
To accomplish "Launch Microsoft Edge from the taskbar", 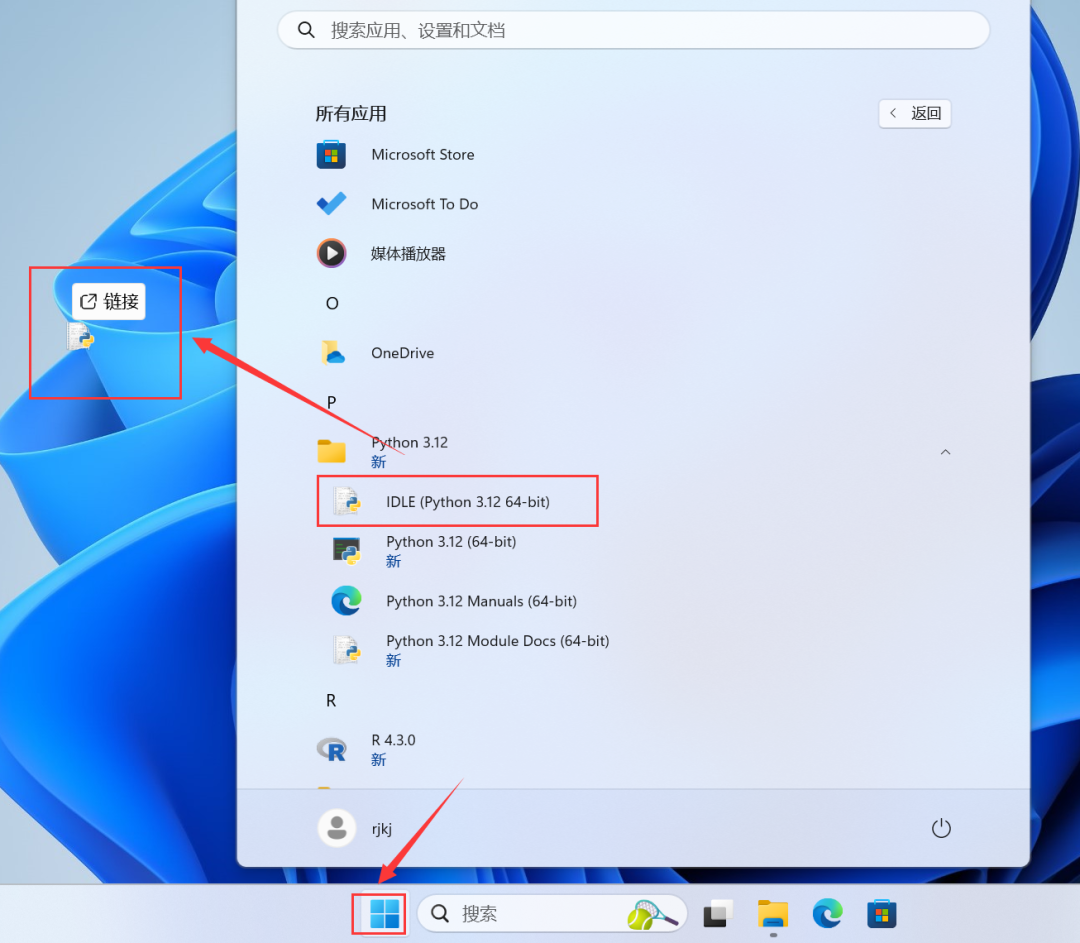I will tap(827, 914).
